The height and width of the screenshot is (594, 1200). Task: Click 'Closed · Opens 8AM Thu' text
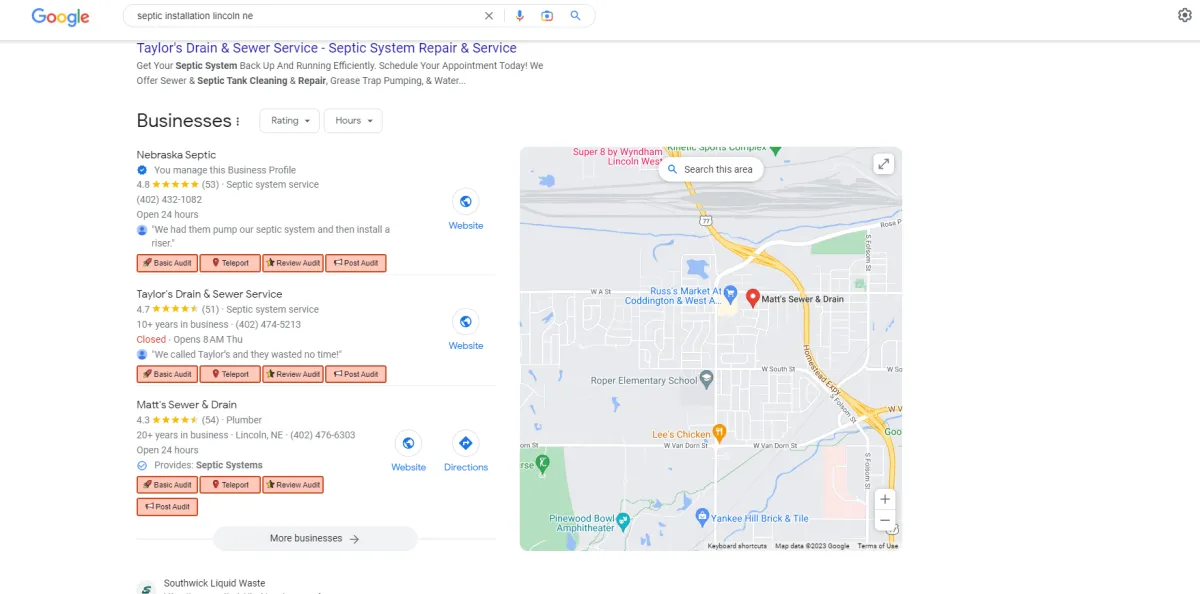point(190,340)
